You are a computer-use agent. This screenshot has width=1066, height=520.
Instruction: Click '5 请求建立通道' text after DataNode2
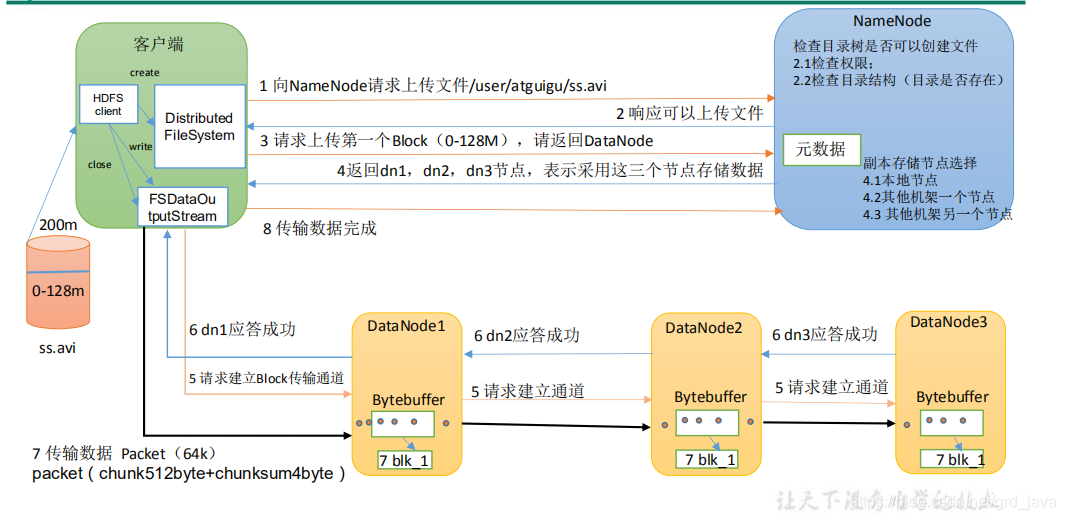832,388
